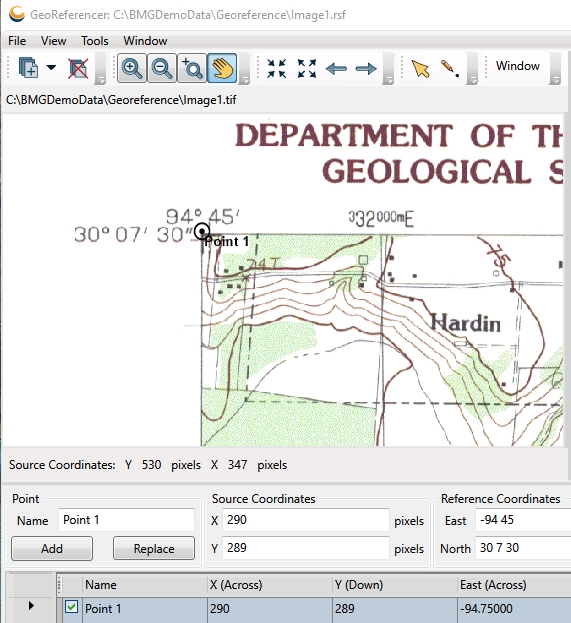The image size is (571, 623).
Task: Click the expand-to-full-extent arrows icon
Action: click(x=307, y=68)
